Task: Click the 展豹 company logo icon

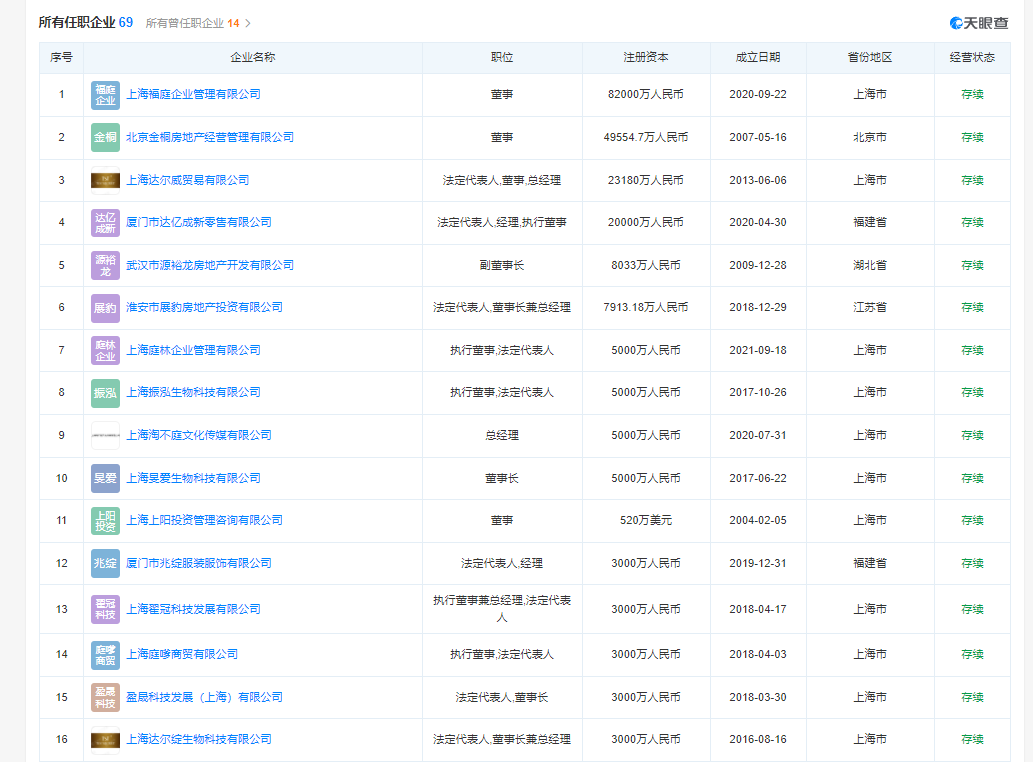Action: click(x=105, y=308)
